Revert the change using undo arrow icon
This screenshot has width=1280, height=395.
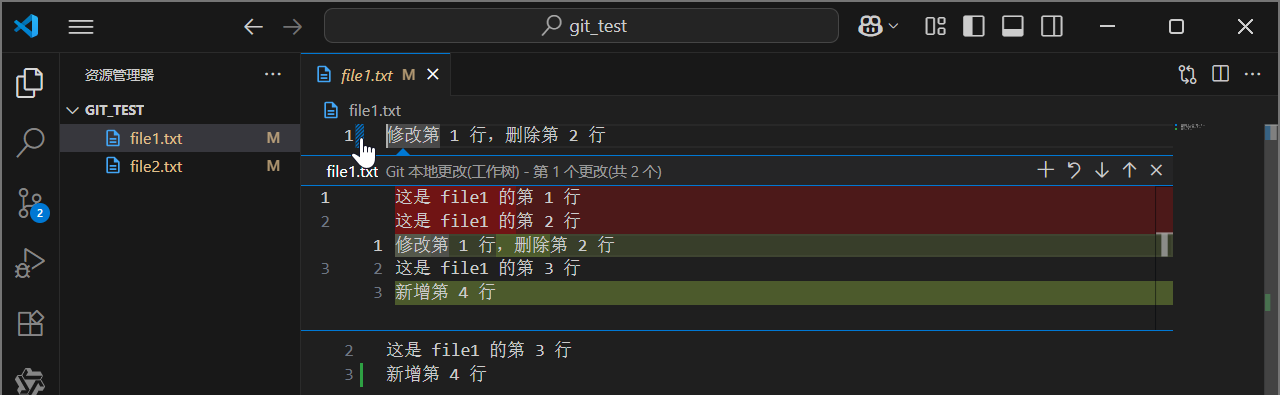point(1074,170)
